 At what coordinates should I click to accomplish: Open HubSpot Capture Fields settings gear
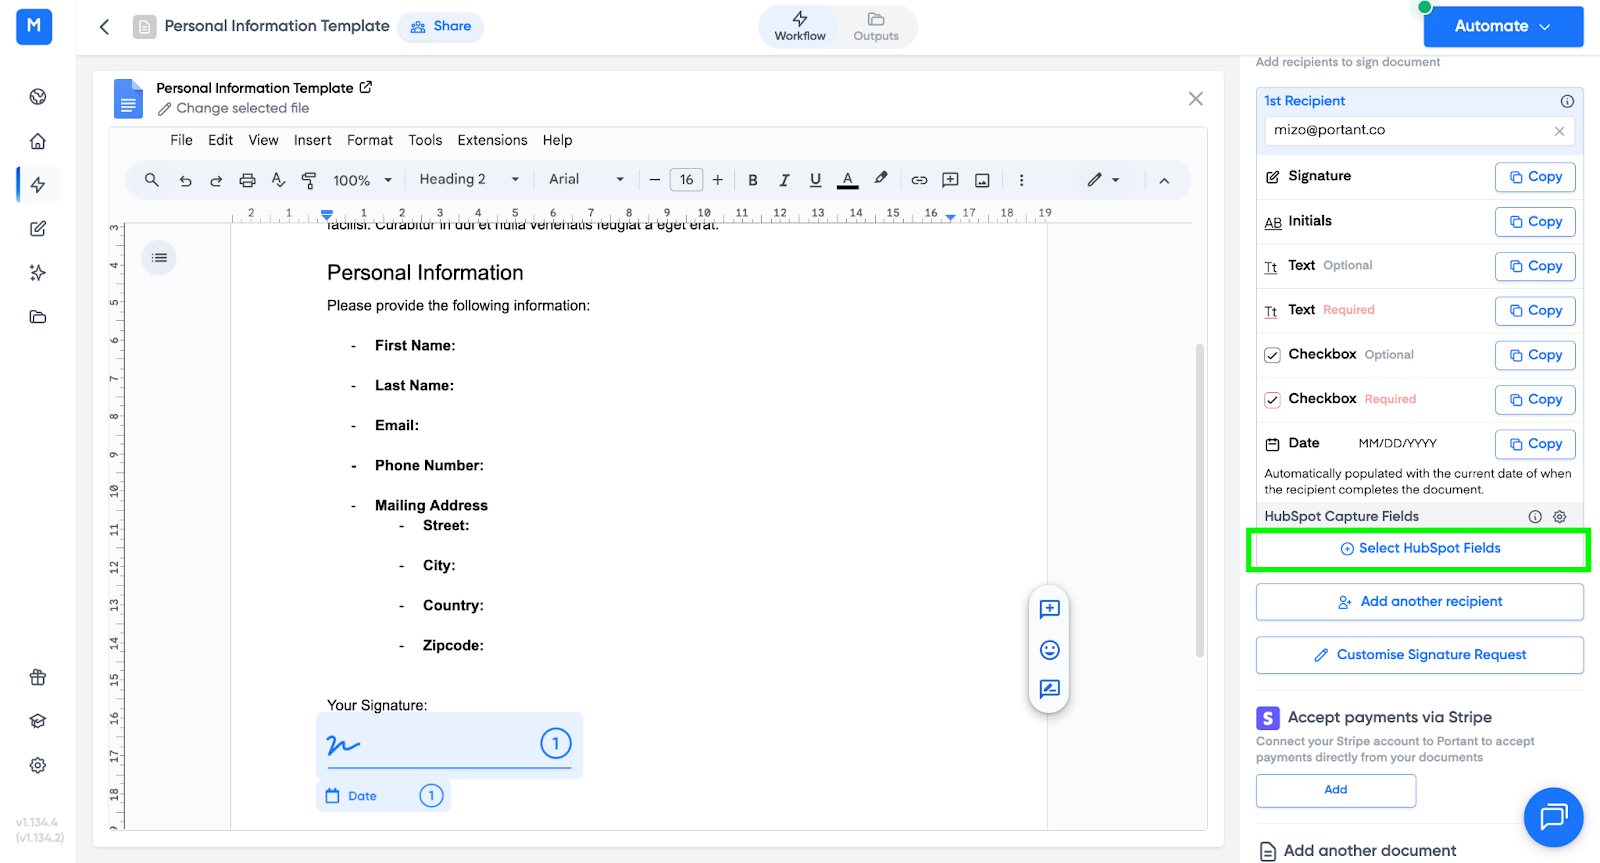(1559, 517)
